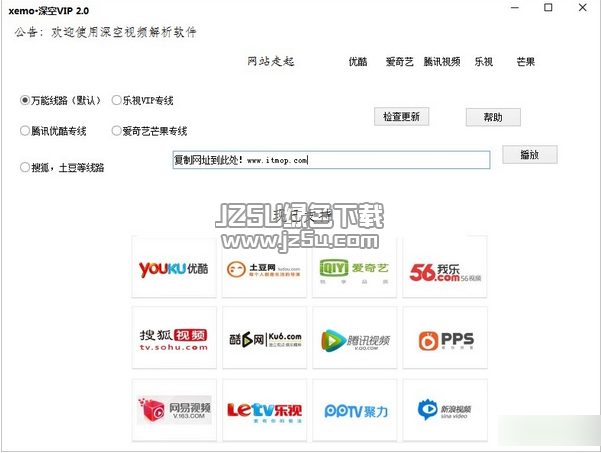Click the iQIYI logo tile
This screenshot has height=453, width=601.
click(353, 268)
